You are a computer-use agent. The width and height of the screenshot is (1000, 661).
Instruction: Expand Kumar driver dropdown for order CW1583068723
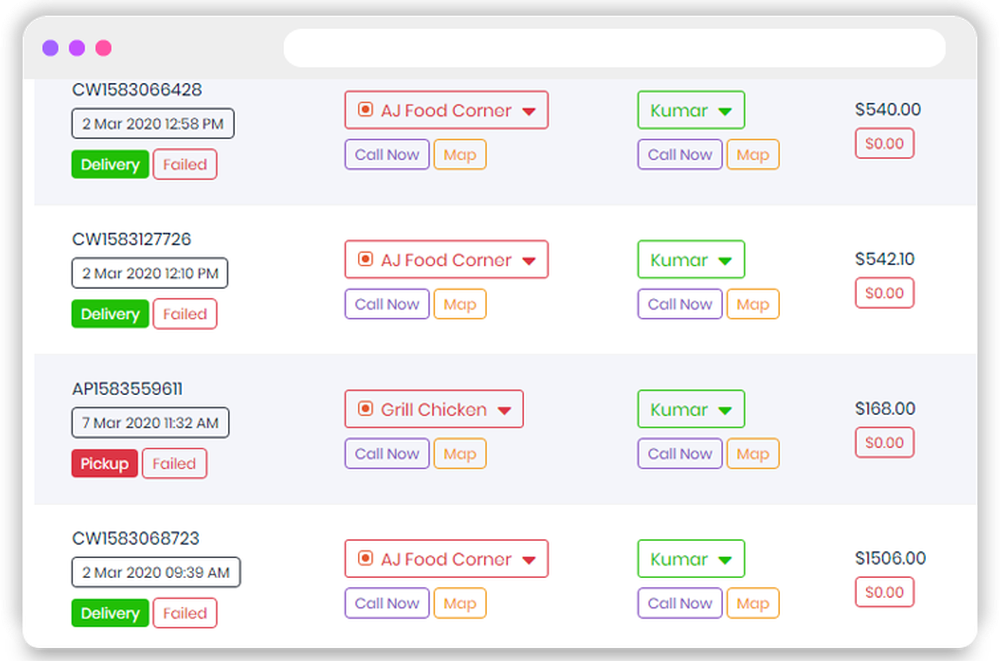click(x=691, y=559)
